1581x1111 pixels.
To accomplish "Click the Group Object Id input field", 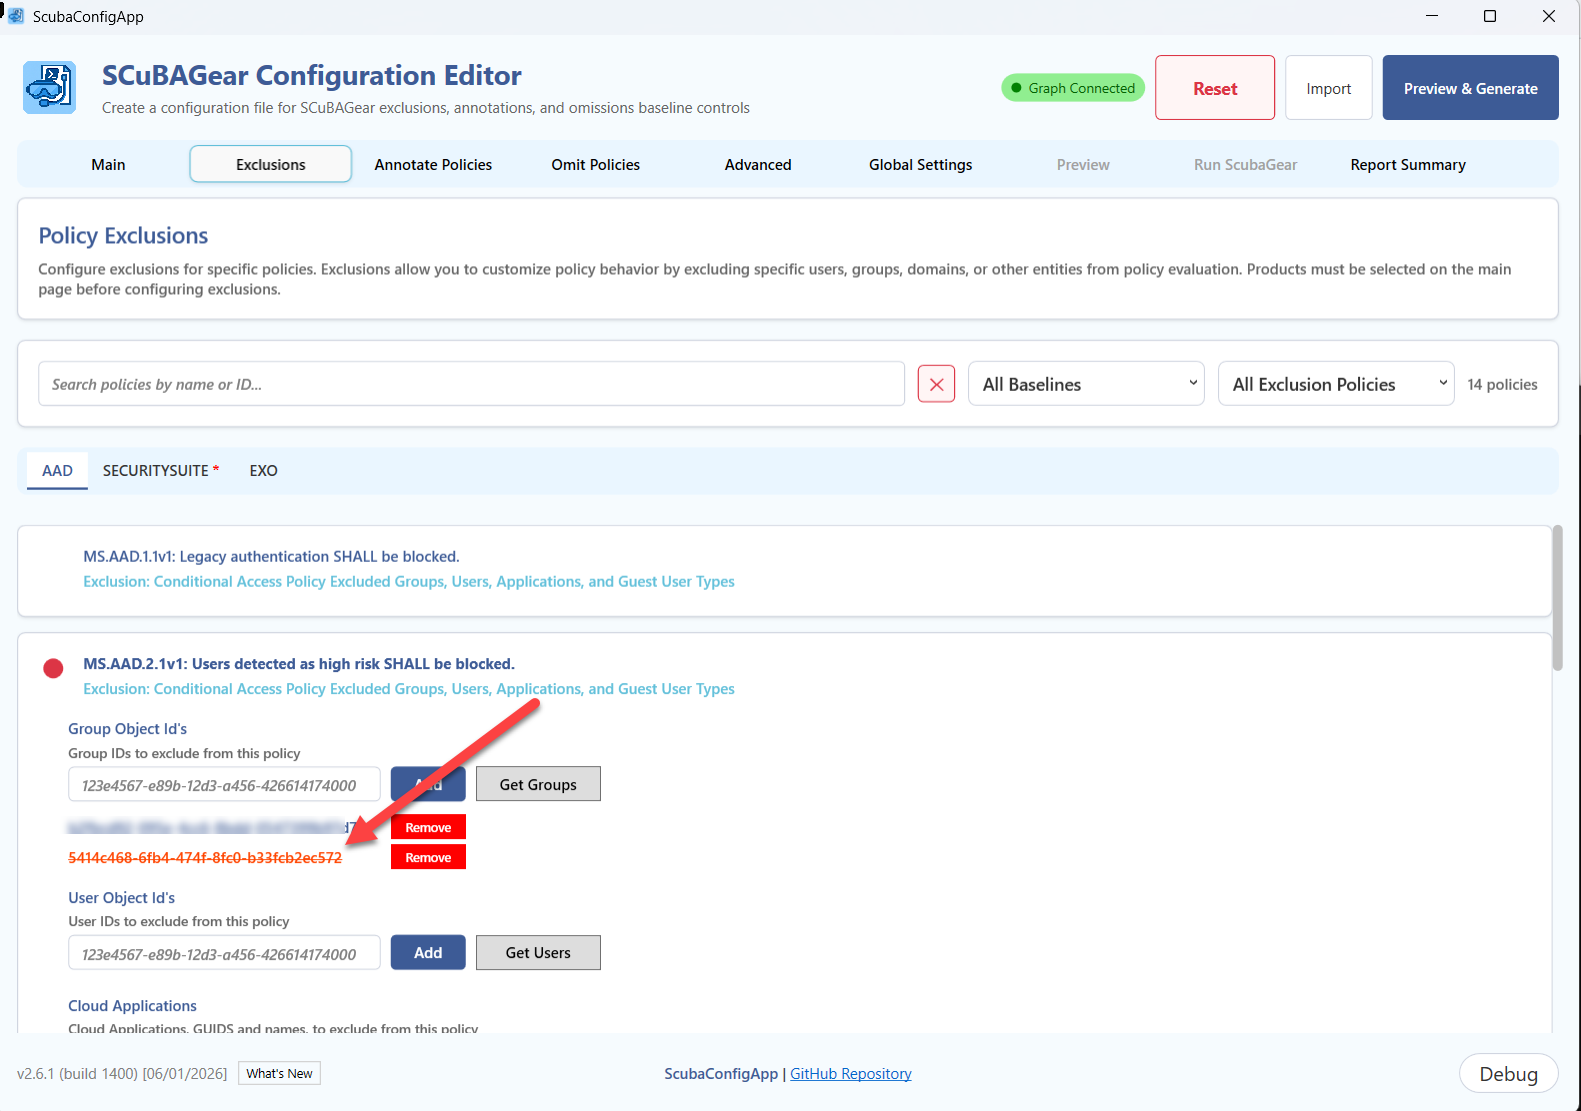I will point(224,785).
